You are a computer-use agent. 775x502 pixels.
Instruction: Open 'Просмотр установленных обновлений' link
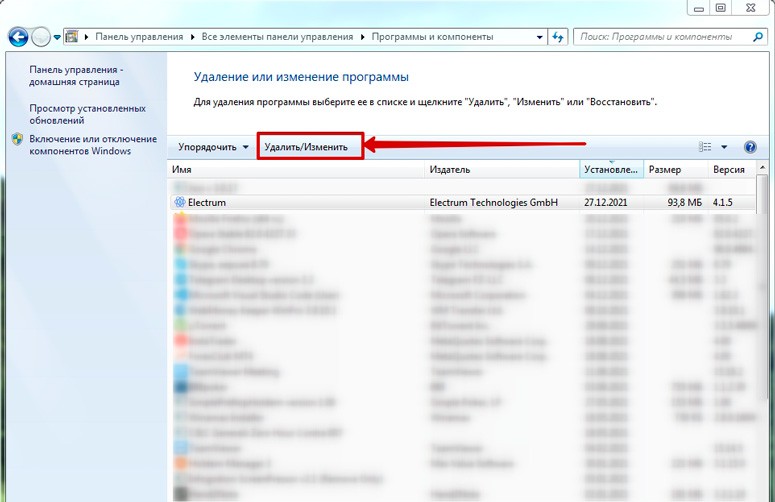pyautogui.click(x=87, y=114)
